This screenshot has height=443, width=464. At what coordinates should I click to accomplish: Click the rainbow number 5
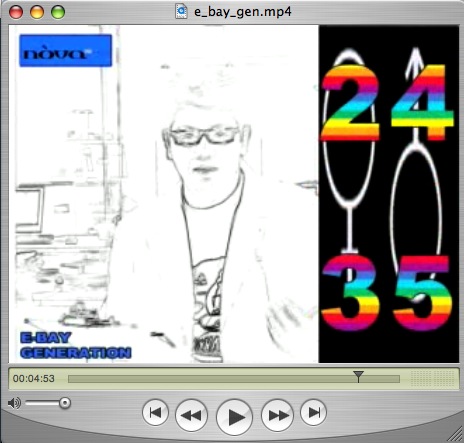click(422, 293)
